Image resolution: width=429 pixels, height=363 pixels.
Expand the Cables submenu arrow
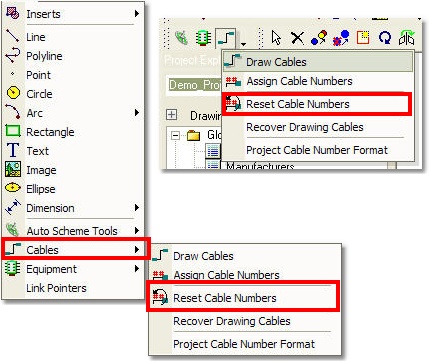coord(137,249)
